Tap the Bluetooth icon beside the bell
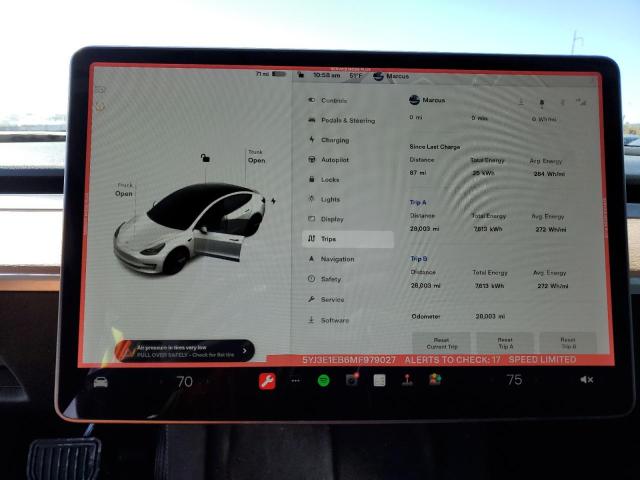 pyautogui.click(x=562, y=102)
